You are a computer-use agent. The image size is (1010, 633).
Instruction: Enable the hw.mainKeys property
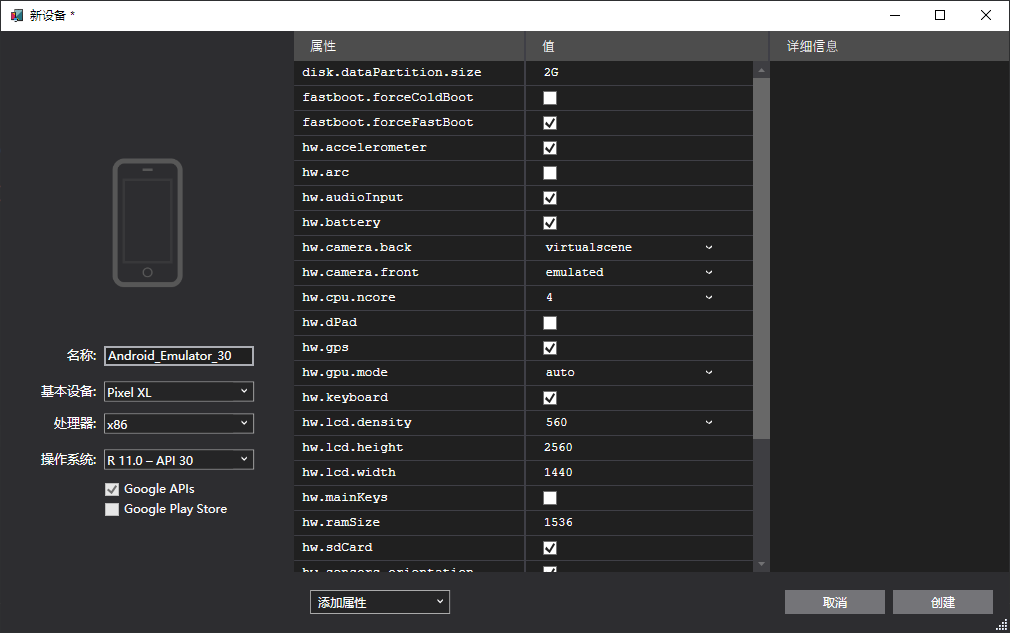coord(549,497)
